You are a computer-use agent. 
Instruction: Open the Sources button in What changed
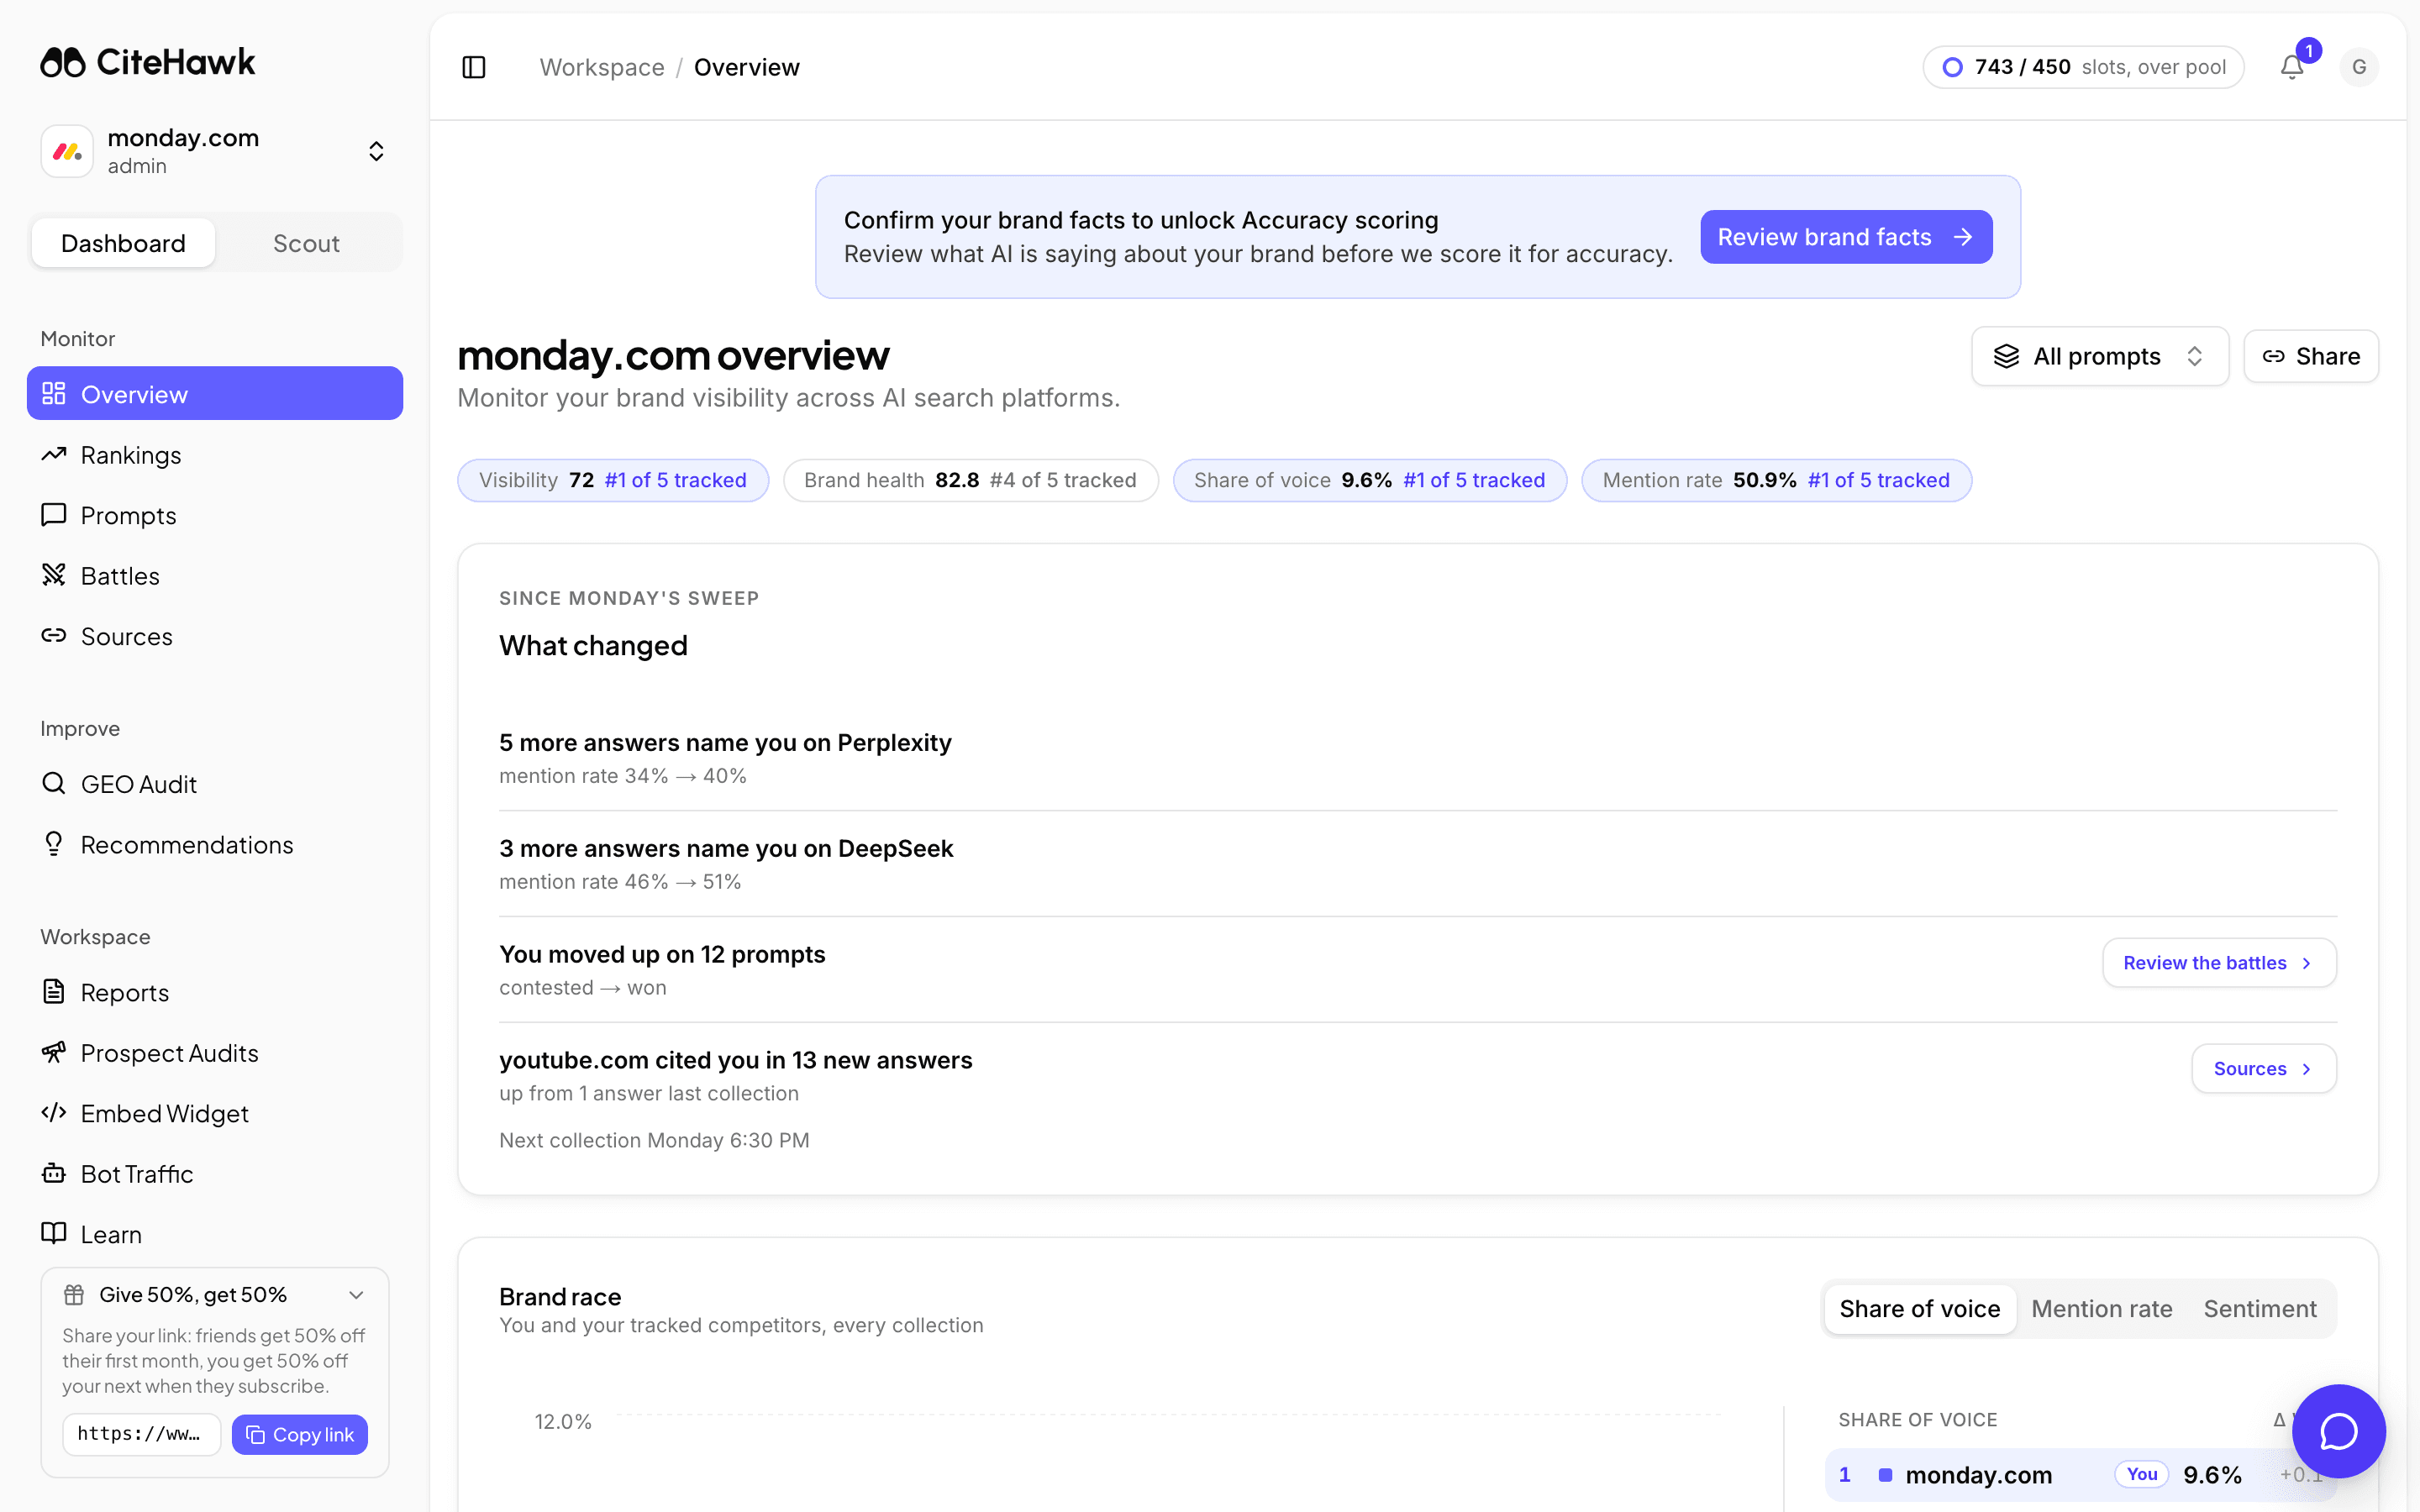[2264, 1069]
